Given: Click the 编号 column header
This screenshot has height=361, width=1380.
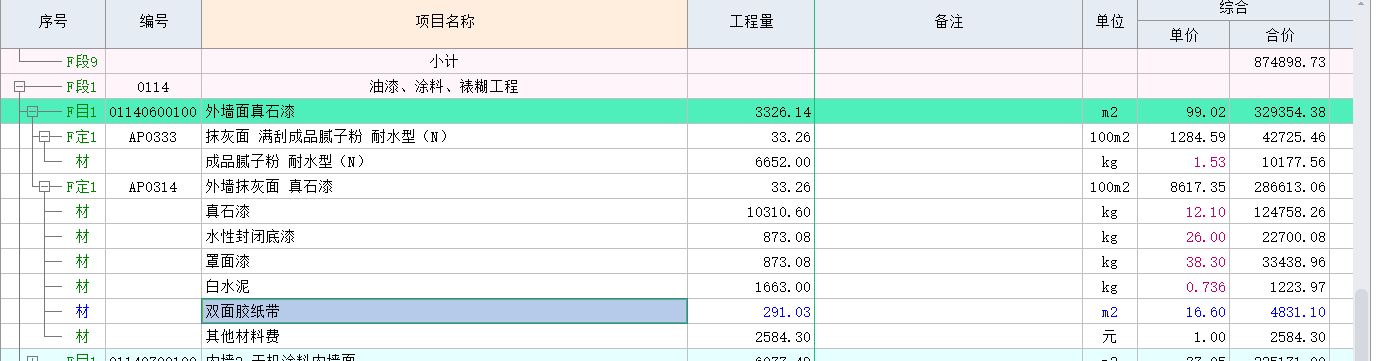Looking at the screenshot, I should point(153,22).
